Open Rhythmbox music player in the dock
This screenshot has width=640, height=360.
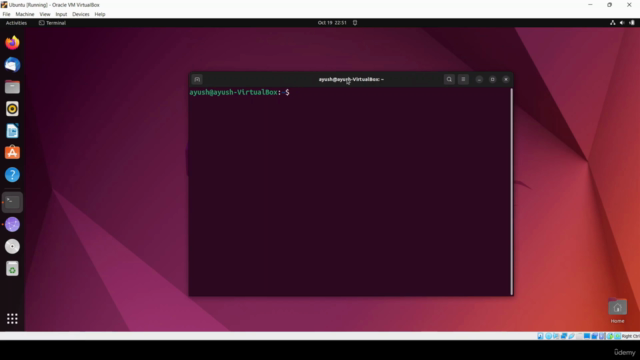pos(12,109)
